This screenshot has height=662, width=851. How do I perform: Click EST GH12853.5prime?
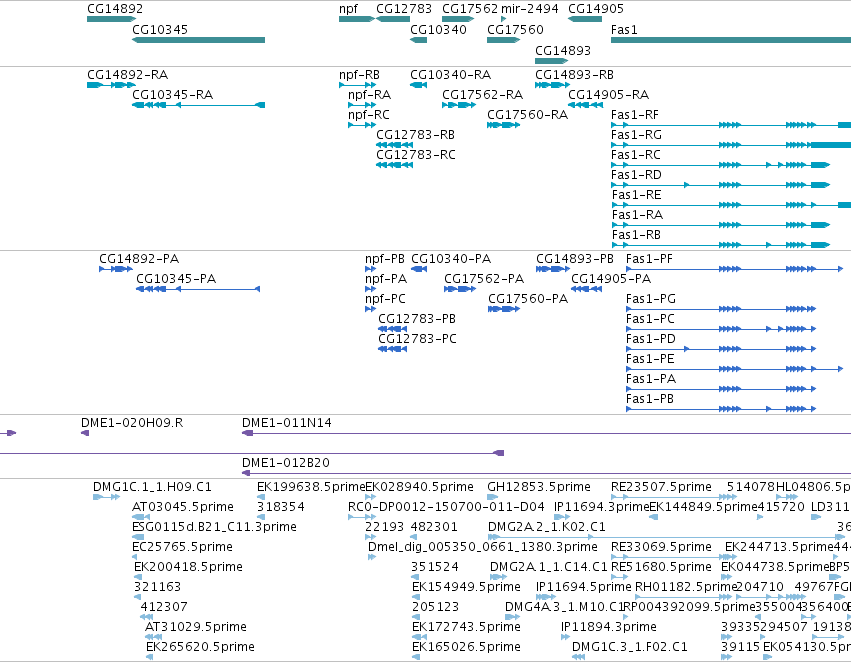539,487
